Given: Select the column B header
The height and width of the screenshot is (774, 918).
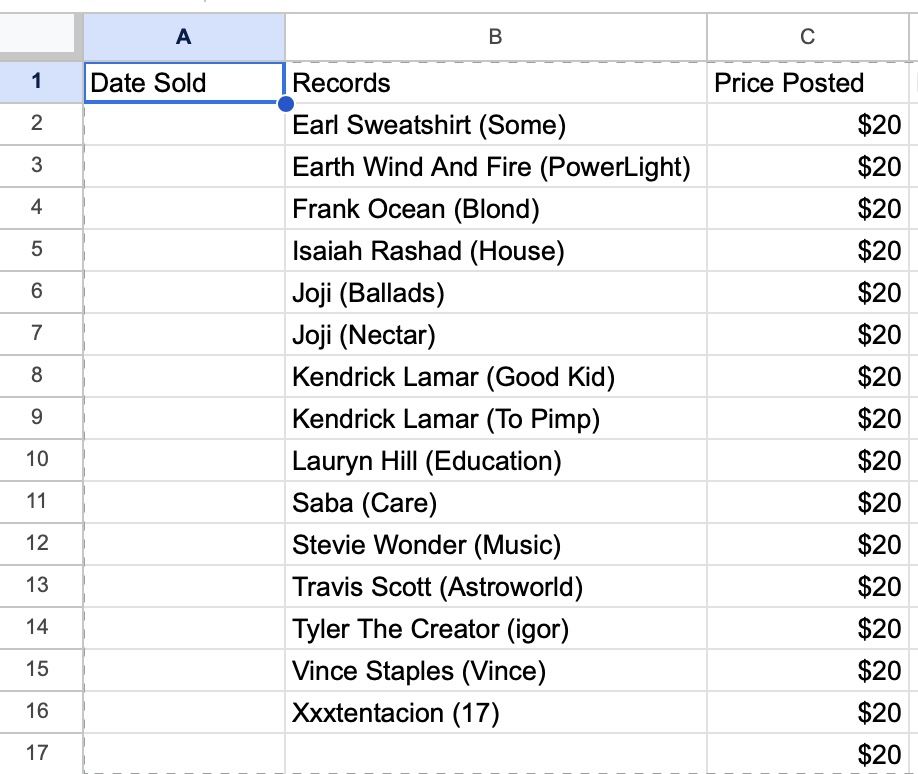Looking at the screenshot, I should [495, 37].
